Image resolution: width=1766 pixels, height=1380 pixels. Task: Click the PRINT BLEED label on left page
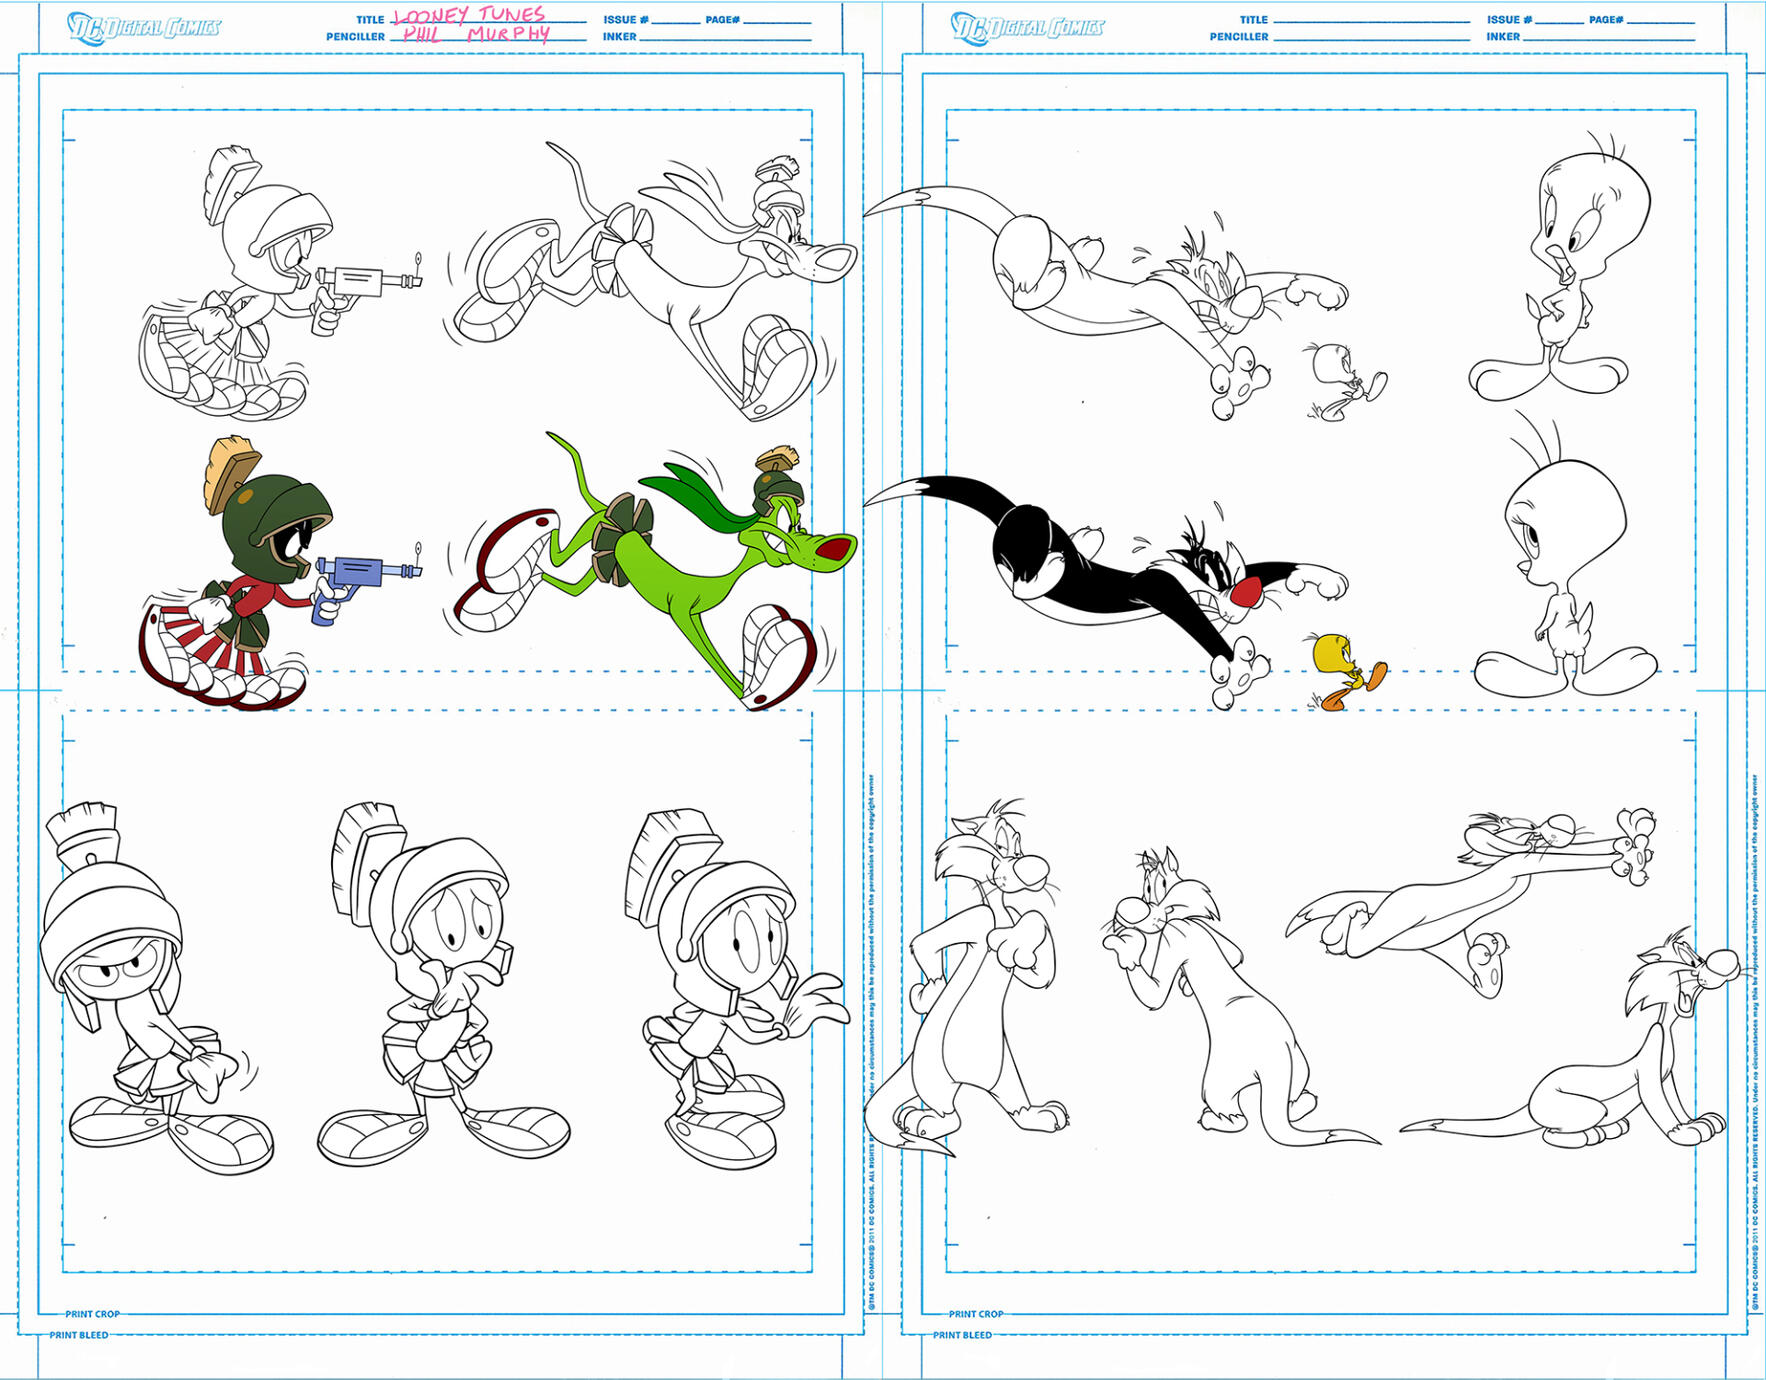[x=80, y=1332]
